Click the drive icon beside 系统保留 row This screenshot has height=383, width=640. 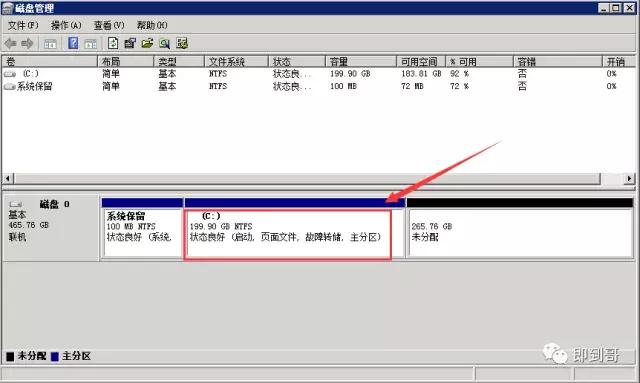coord(9,87)
